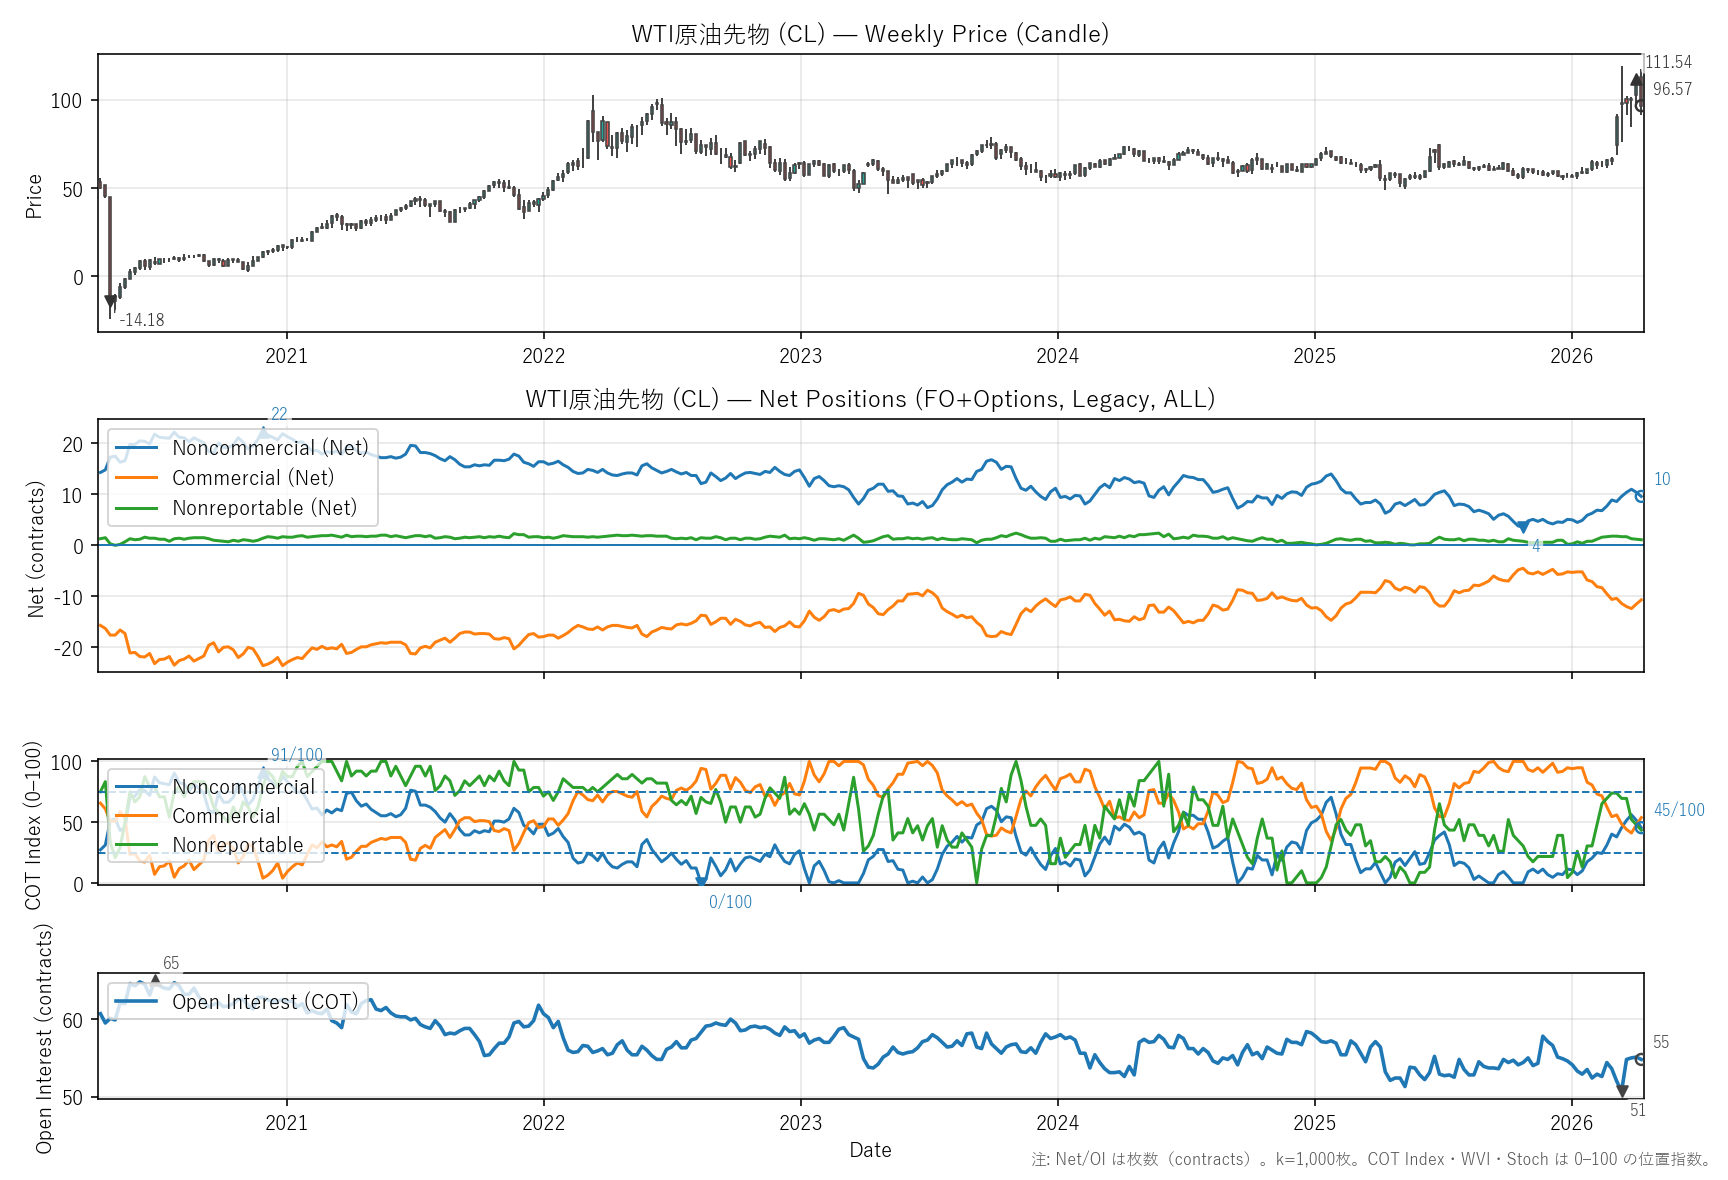Click the Weekly Price (Candle) chart title
This screenshot has width=1728, height=1180.
(870, 34)
